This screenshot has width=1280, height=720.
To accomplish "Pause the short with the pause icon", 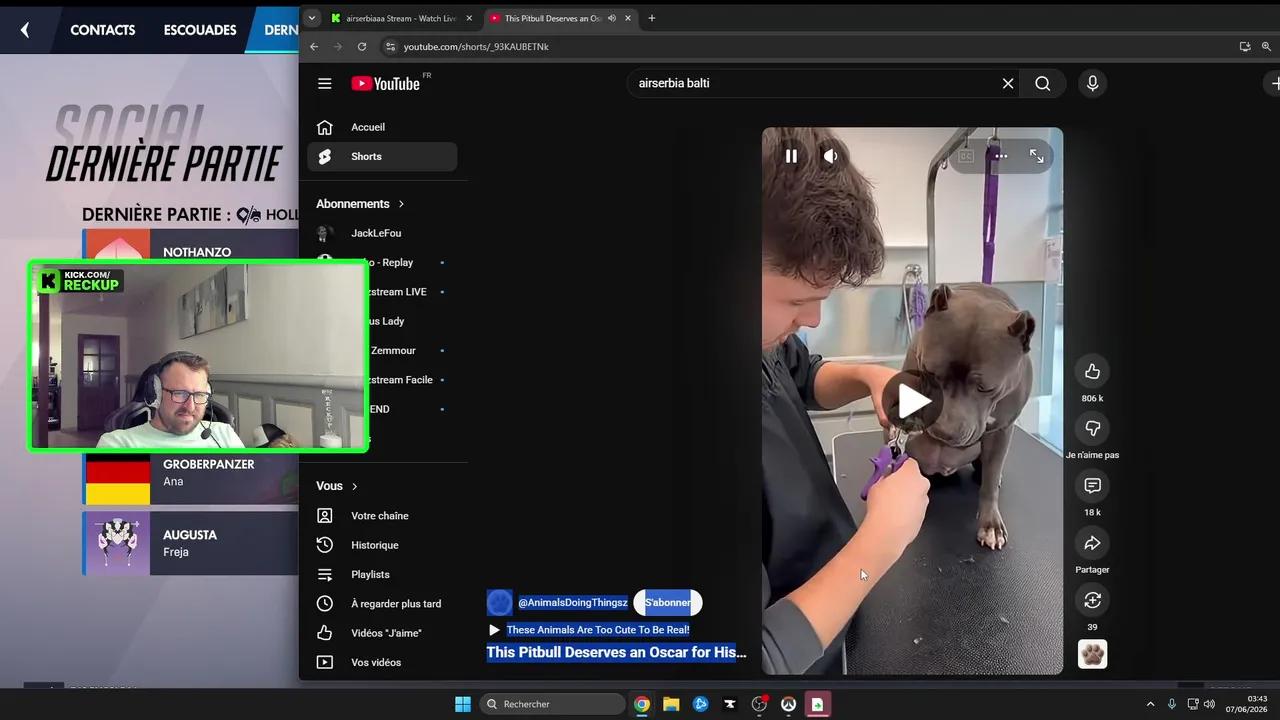I will click(x=791, y=156).
